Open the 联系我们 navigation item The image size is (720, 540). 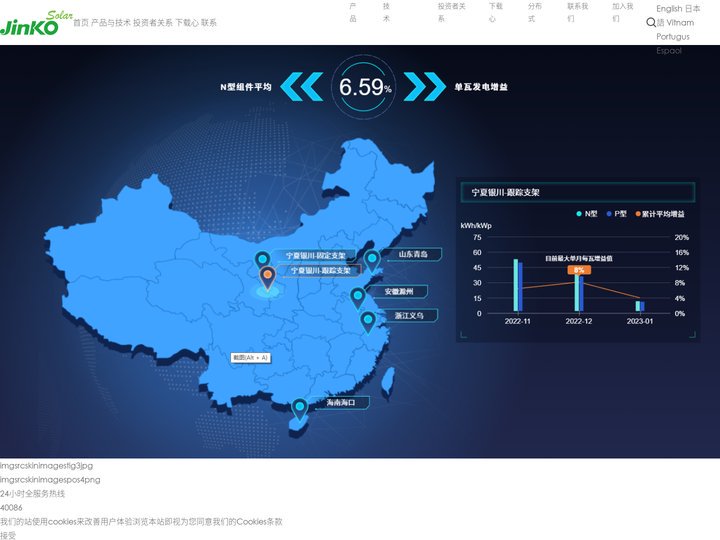point(577,12)
